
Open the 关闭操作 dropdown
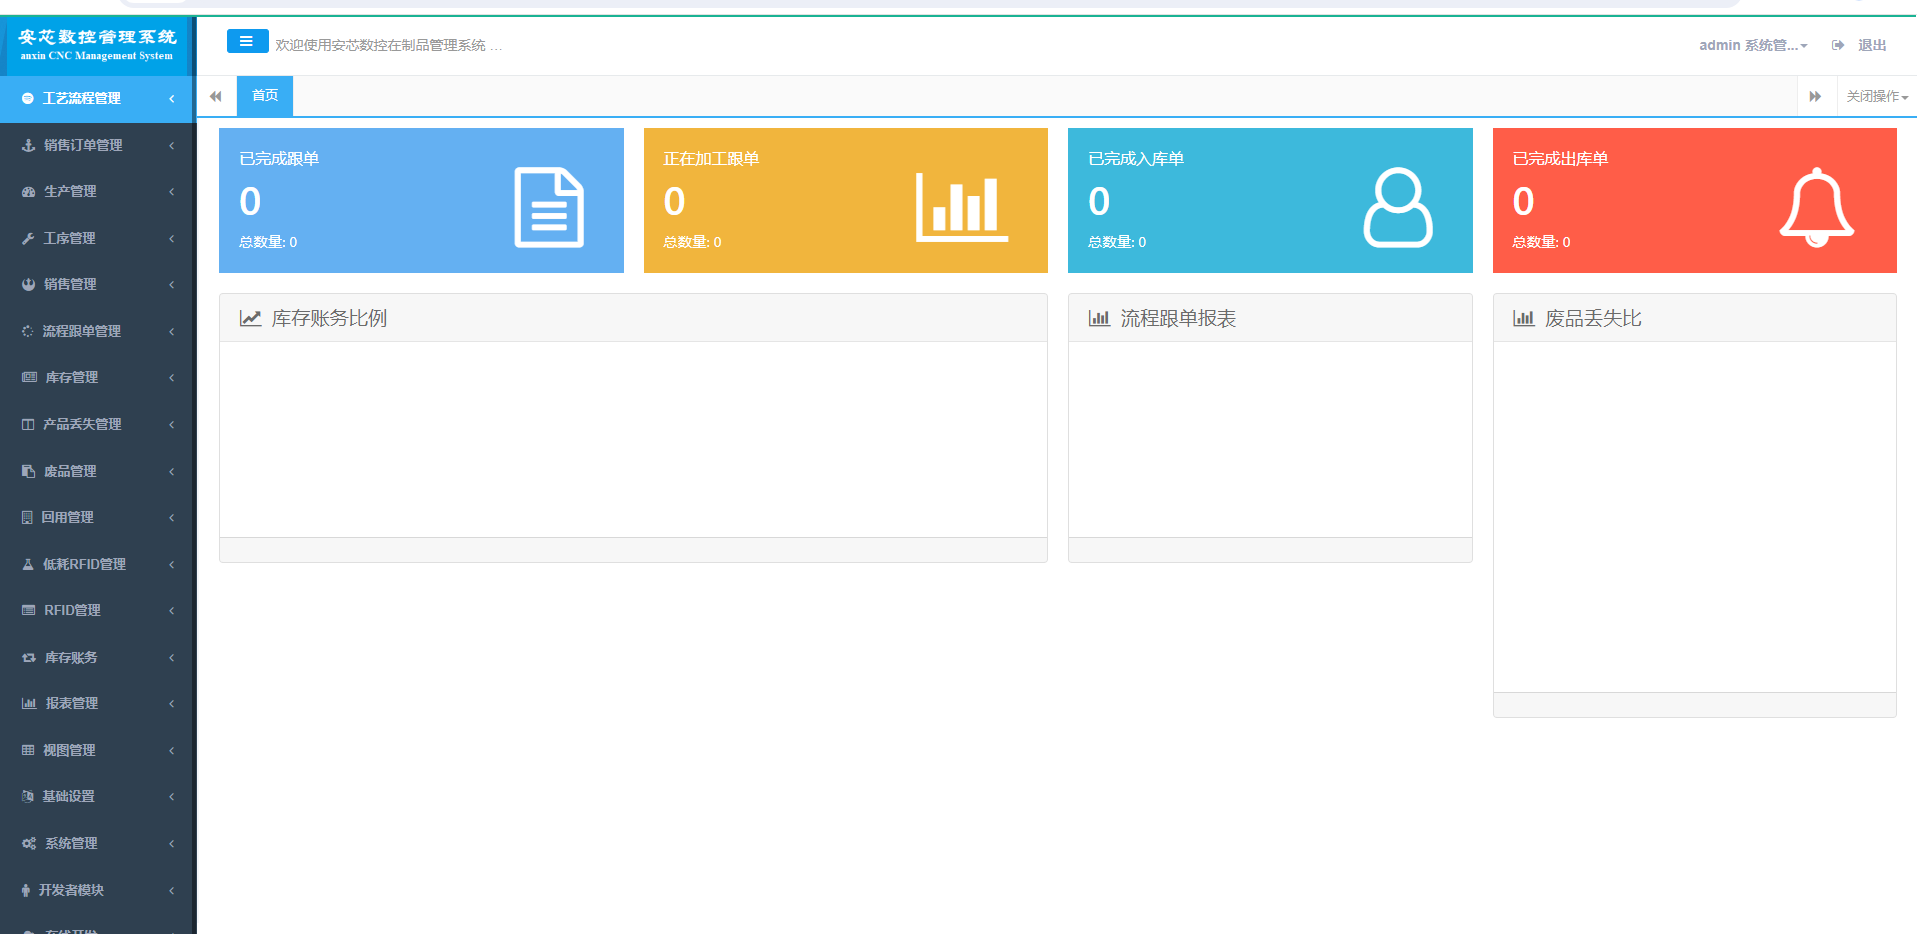[1877, 96]
